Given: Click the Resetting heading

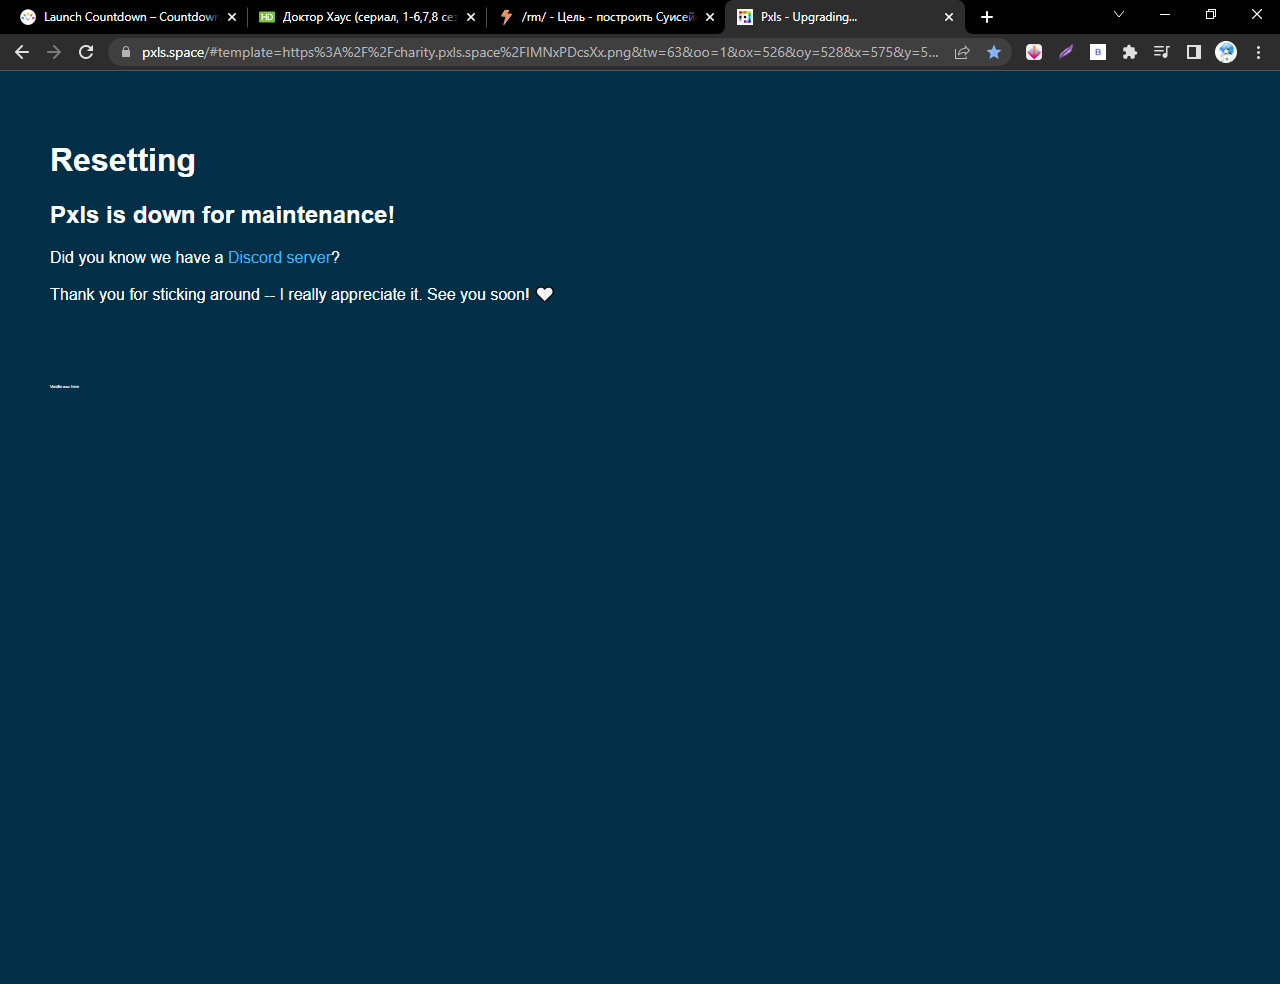Looking at the screenshot, I should (x=123, y=160).
